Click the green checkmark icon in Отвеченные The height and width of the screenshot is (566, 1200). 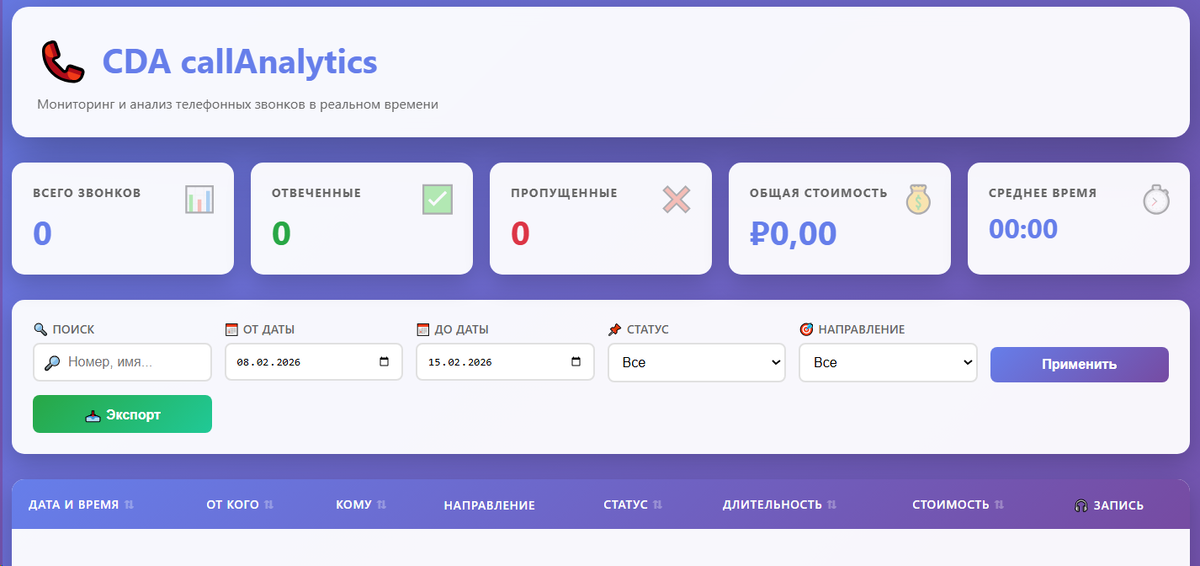pyautogui.click(x=438, y=199)
